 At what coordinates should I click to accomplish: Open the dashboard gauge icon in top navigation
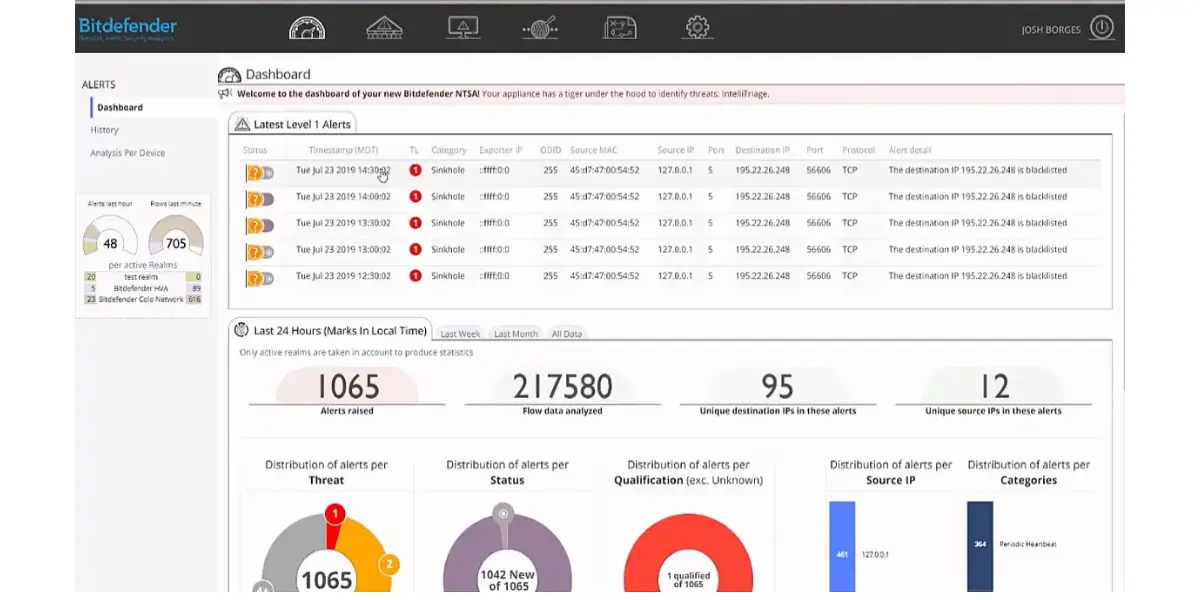(306, 27)
